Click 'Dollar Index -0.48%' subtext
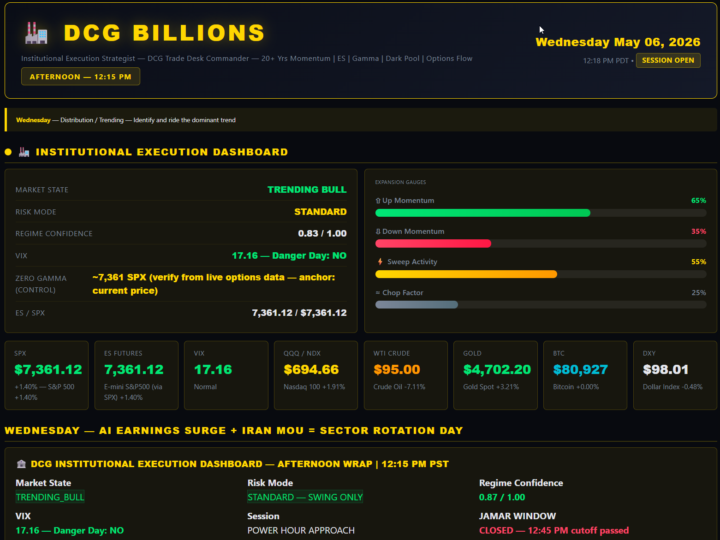Viewport: 720px width, 540px height. click(672, 387)
